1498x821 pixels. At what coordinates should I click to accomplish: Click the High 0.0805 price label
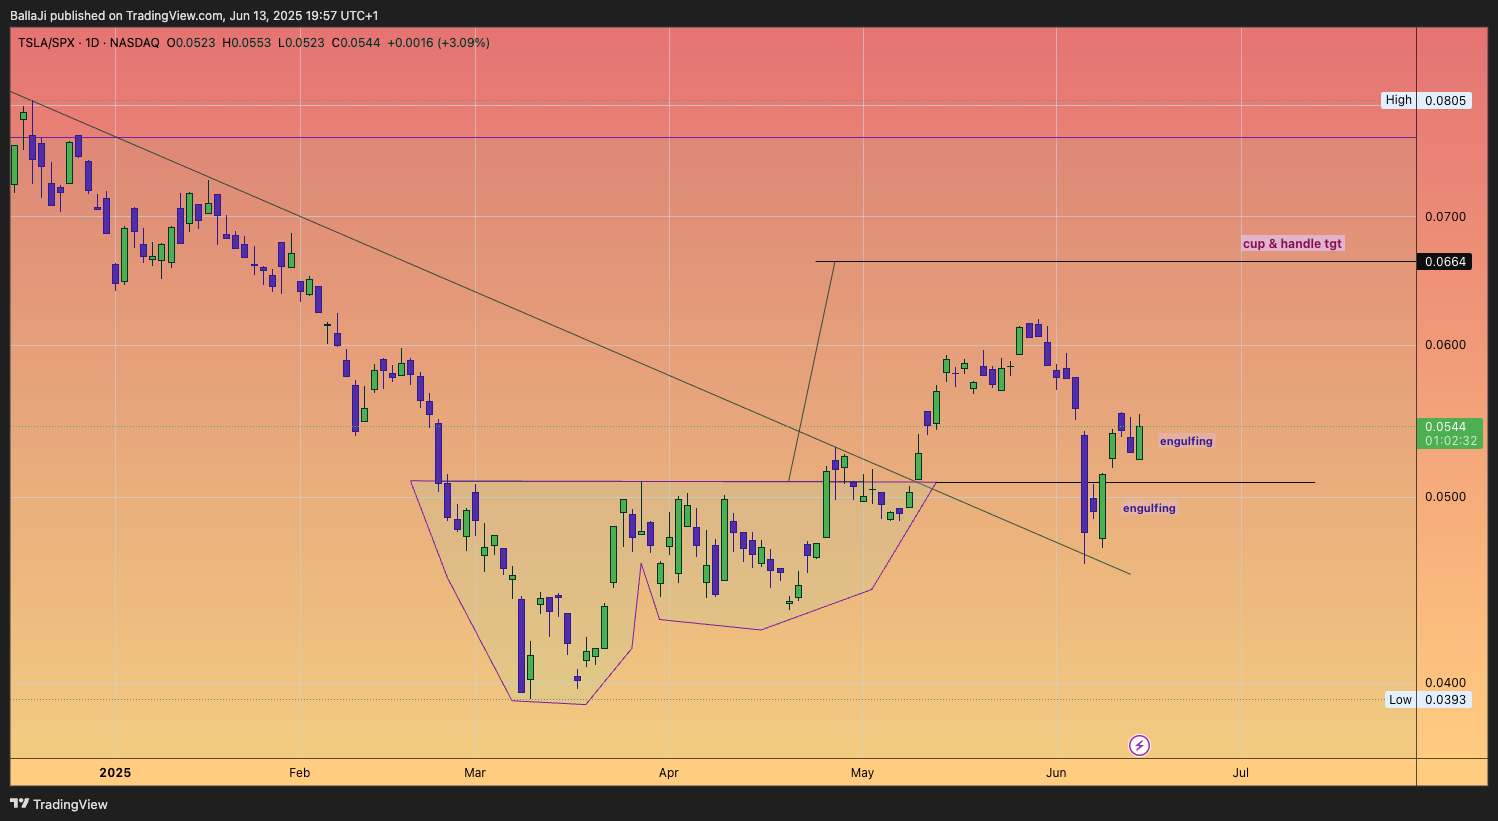click(x=1427, y=100)
